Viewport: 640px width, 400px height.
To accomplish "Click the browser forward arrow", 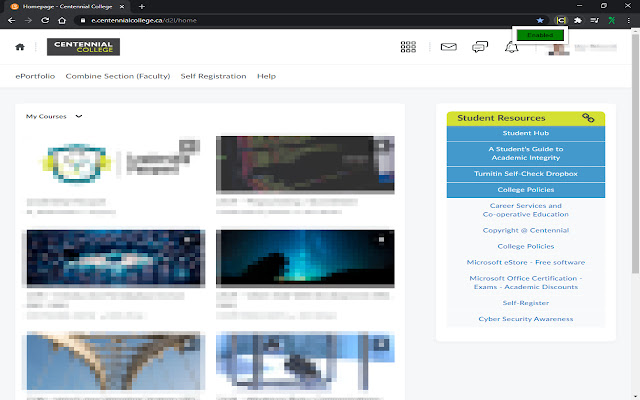I will [28, 20].
